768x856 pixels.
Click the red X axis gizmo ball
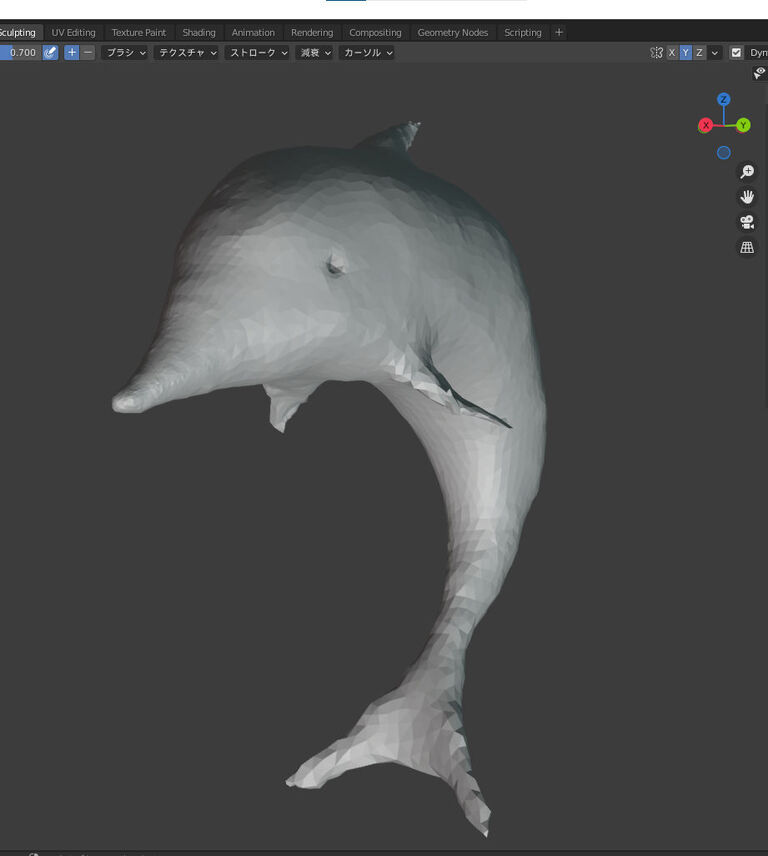[706, 125]
